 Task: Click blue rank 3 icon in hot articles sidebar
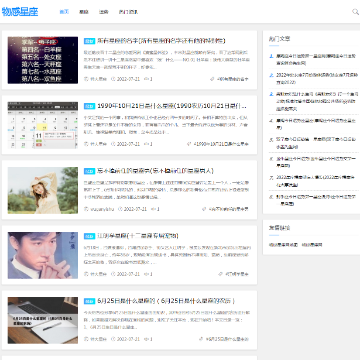pos(271,94)
